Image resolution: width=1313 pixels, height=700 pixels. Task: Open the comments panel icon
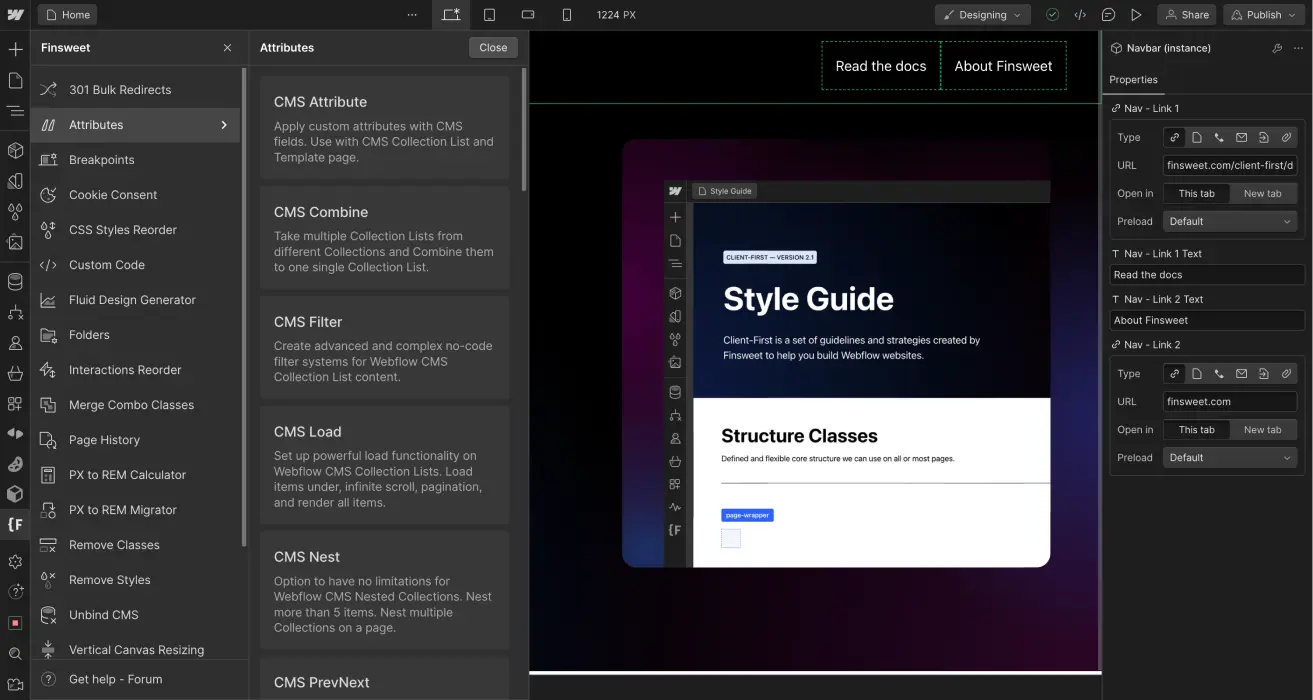1107,15
